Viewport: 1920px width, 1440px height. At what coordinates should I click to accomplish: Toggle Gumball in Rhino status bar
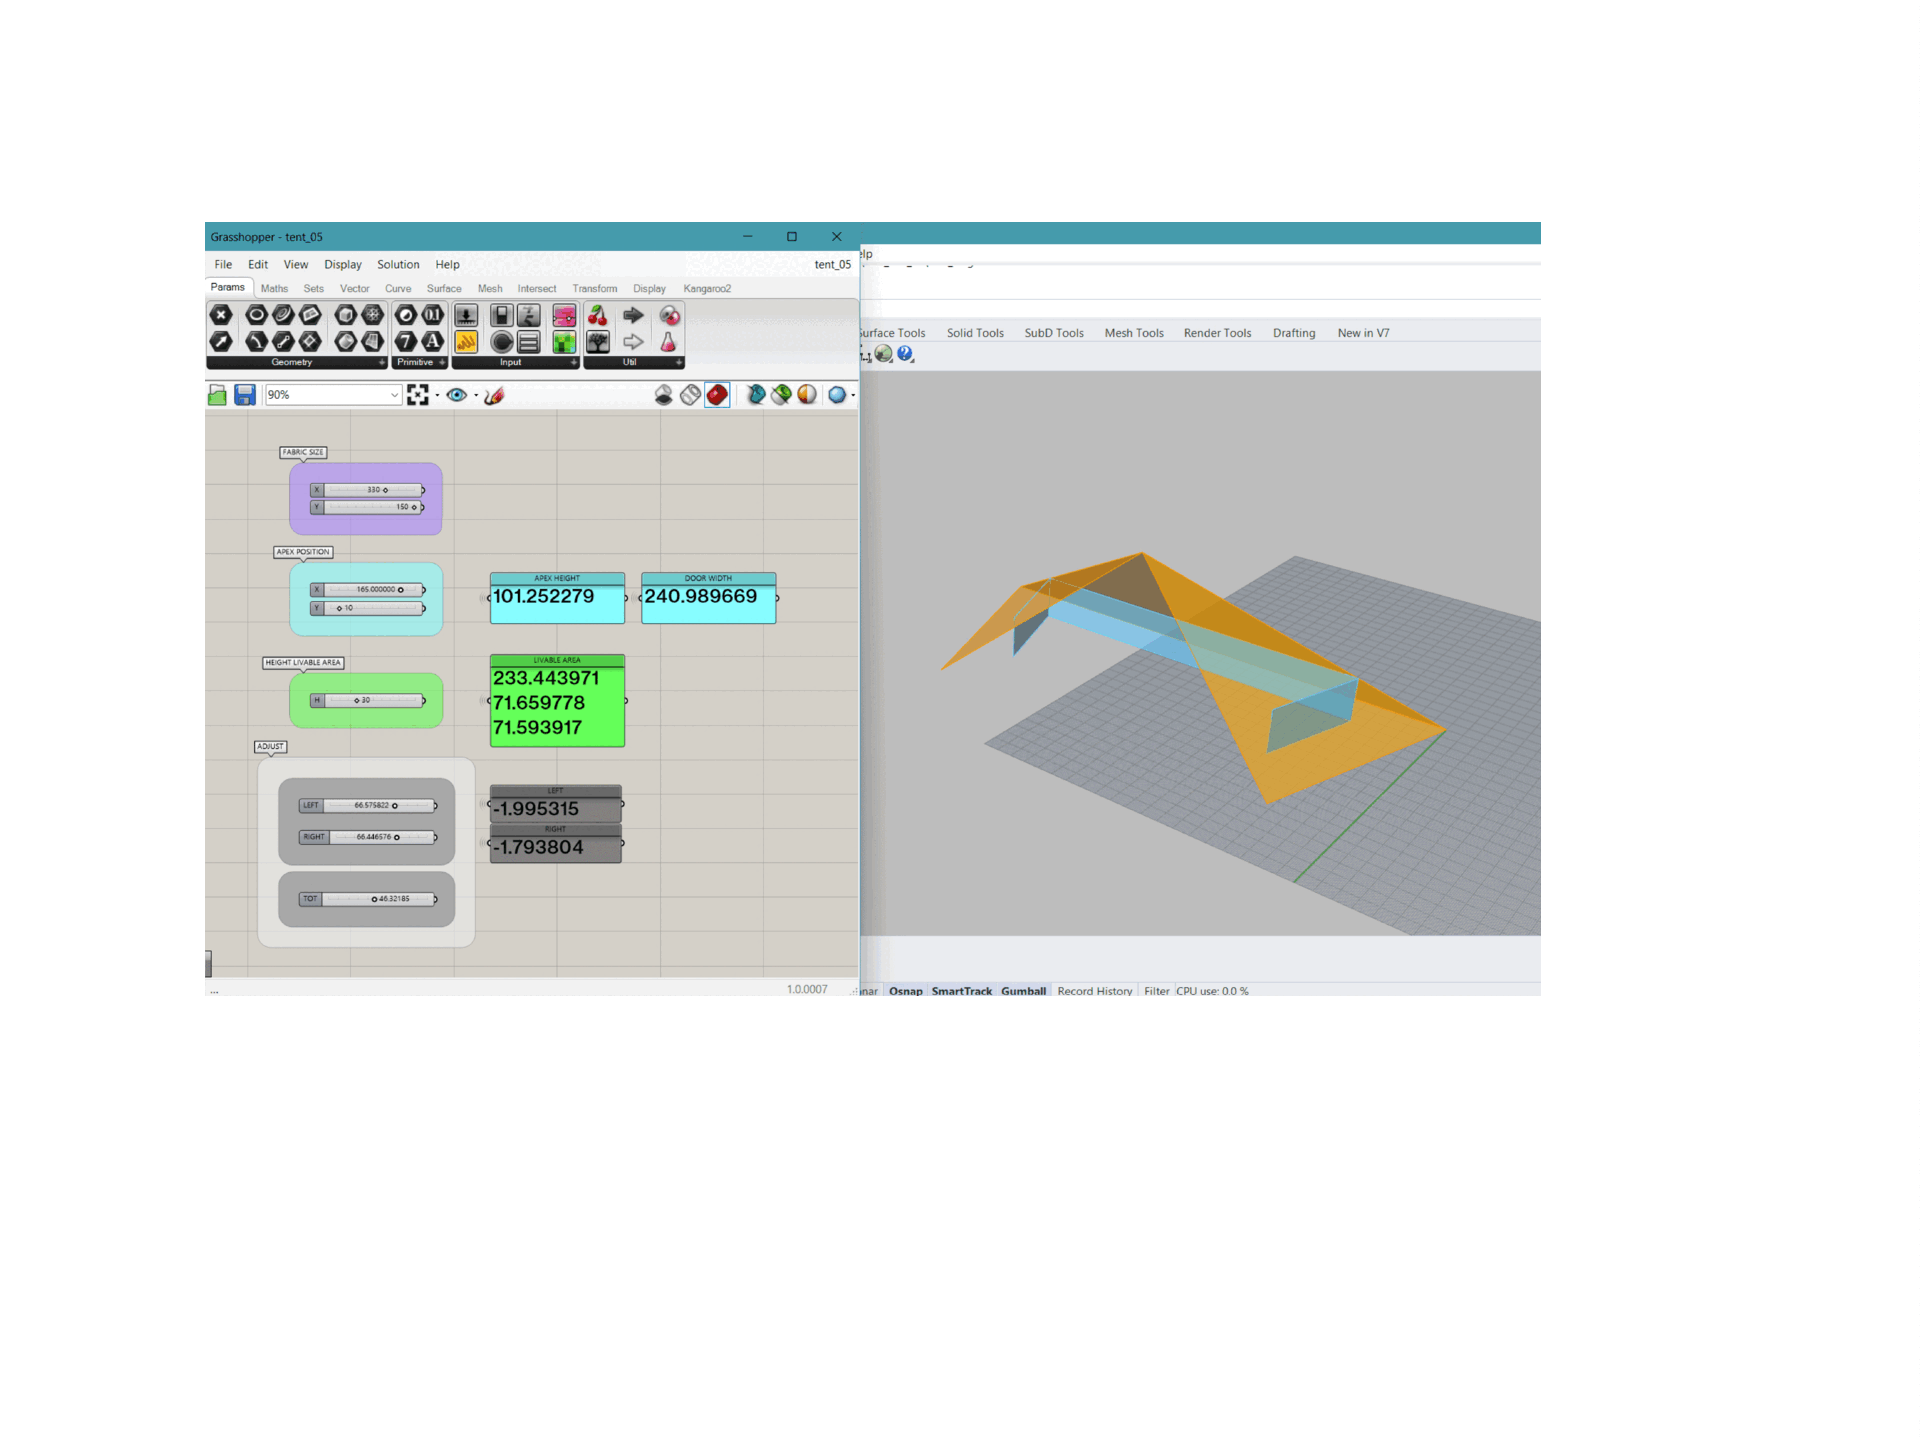[1023, 991]
